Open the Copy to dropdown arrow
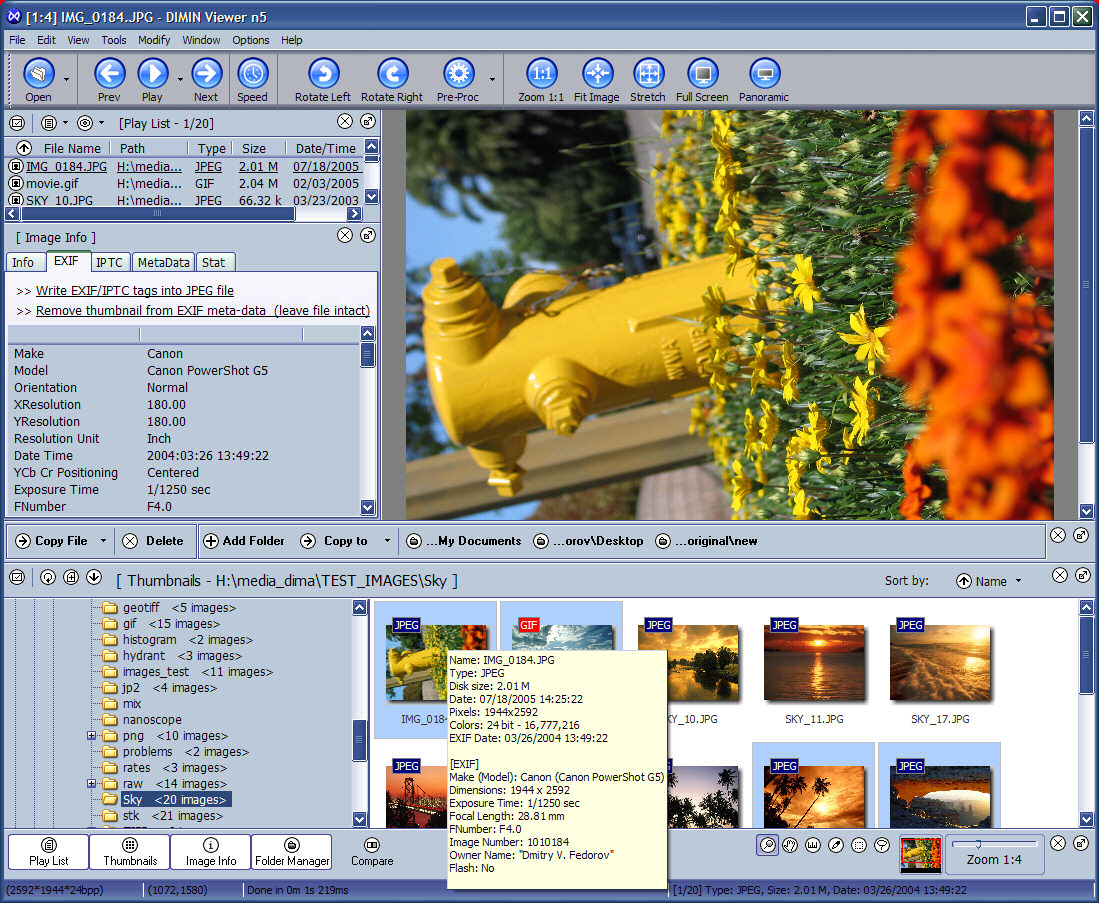This screenshot has height=903, width=1099. click(x=387, y=541)
